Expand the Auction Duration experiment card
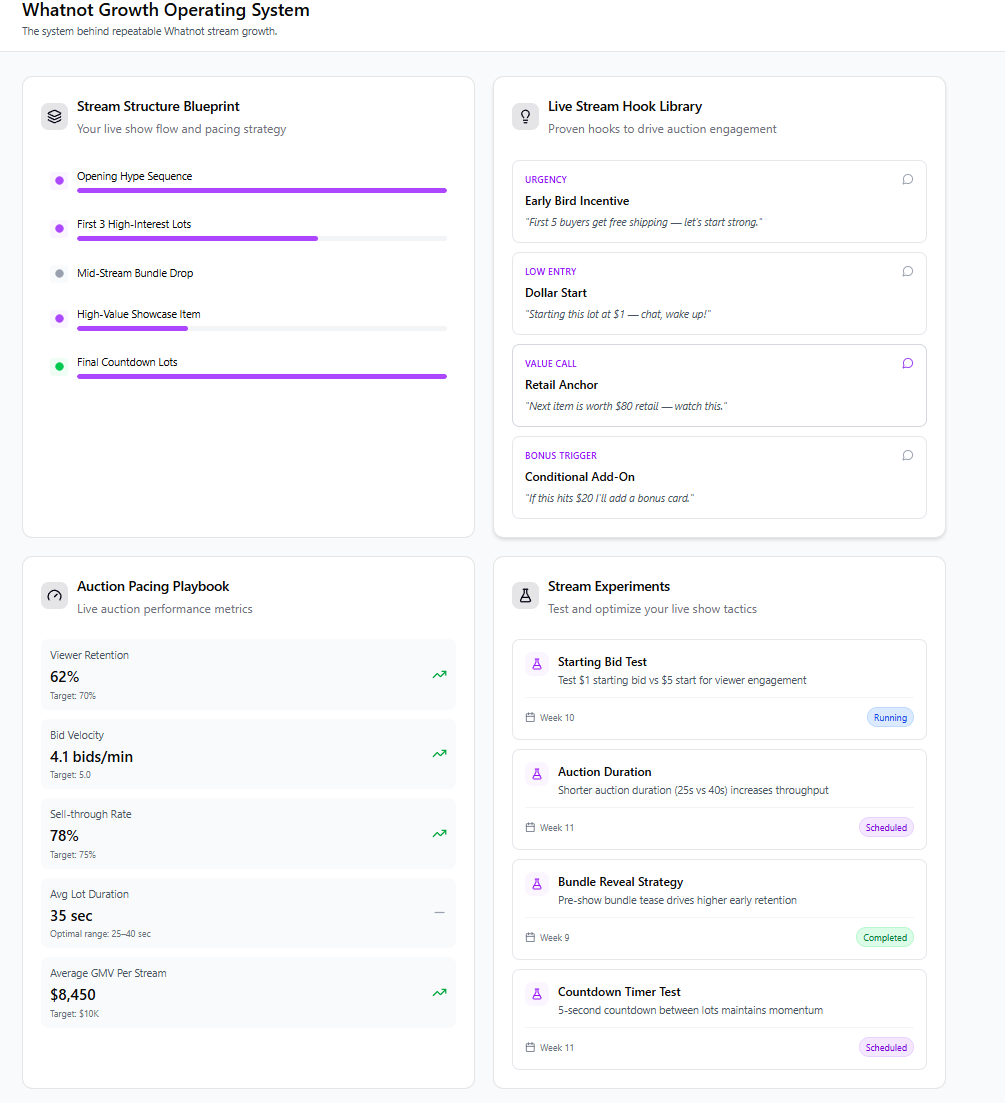This screenshot has width=1005, height=1103. (718, 799)
